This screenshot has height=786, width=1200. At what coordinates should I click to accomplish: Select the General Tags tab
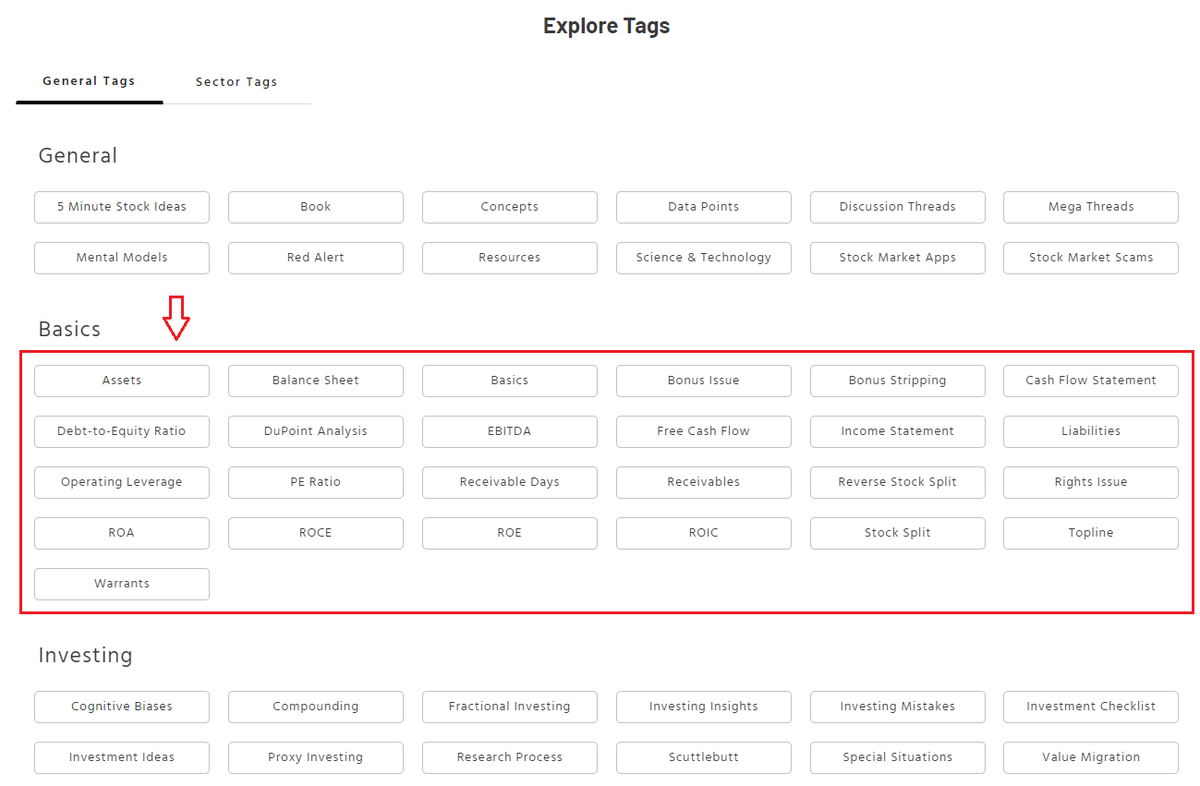(88, 81)
